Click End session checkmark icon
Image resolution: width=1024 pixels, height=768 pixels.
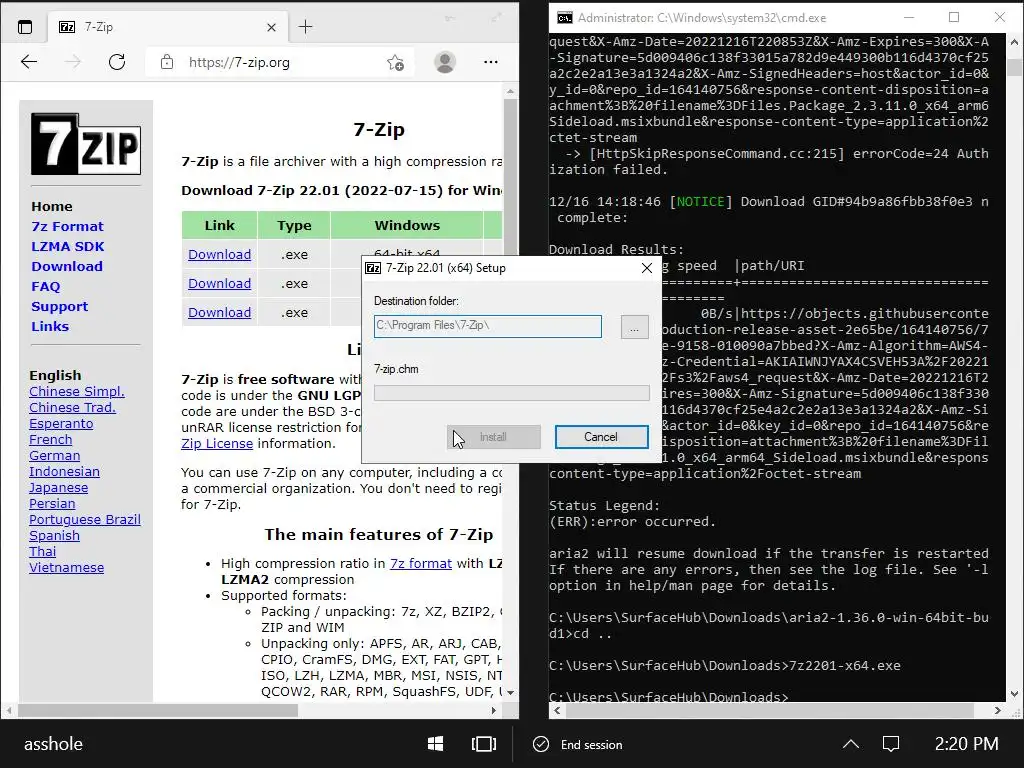(x=541, y=744)
